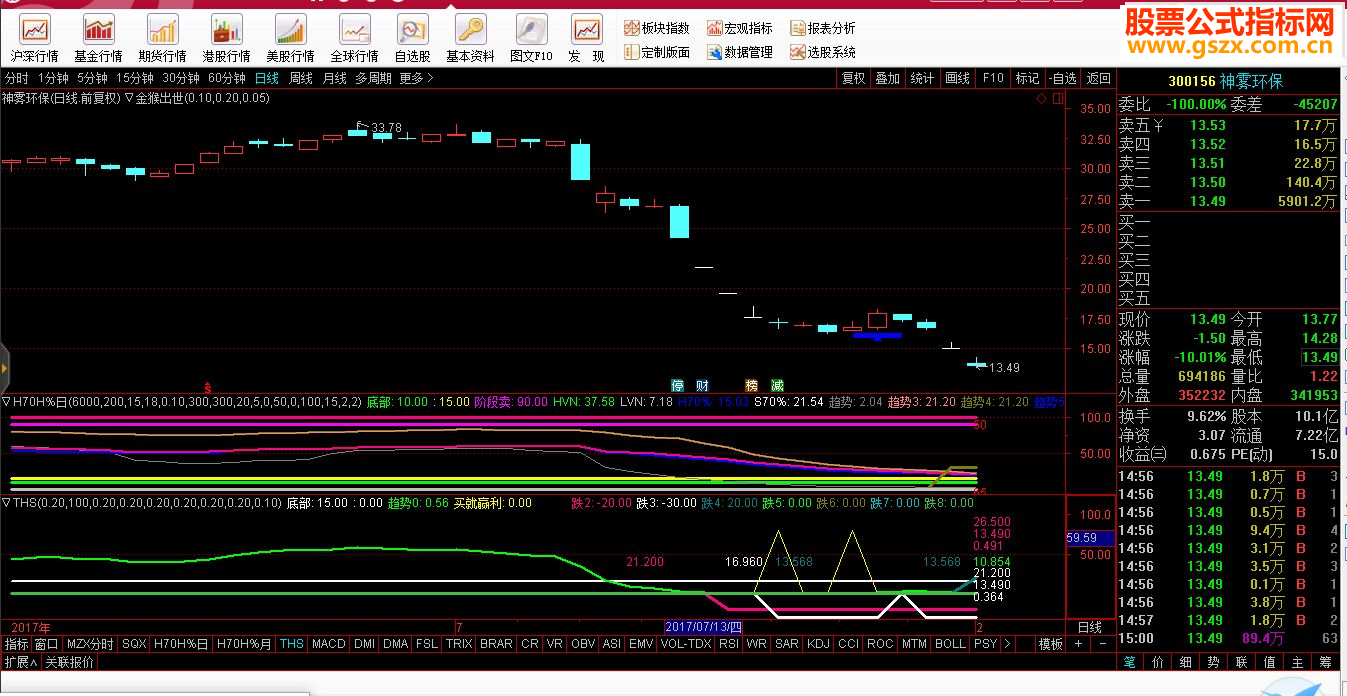Open THS indicator panel dropdown triangle
The width and height of the screenshot is (1347, 696).
[x=6, y=503]
